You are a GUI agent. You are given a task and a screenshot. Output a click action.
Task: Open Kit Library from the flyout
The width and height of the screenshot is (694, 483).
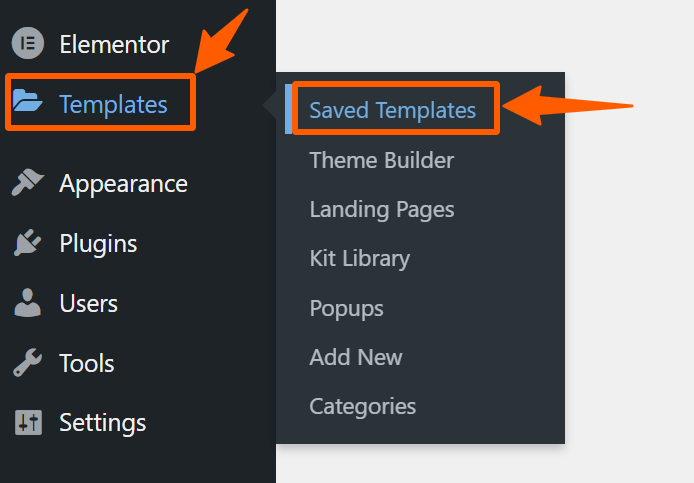coord(360,259)
